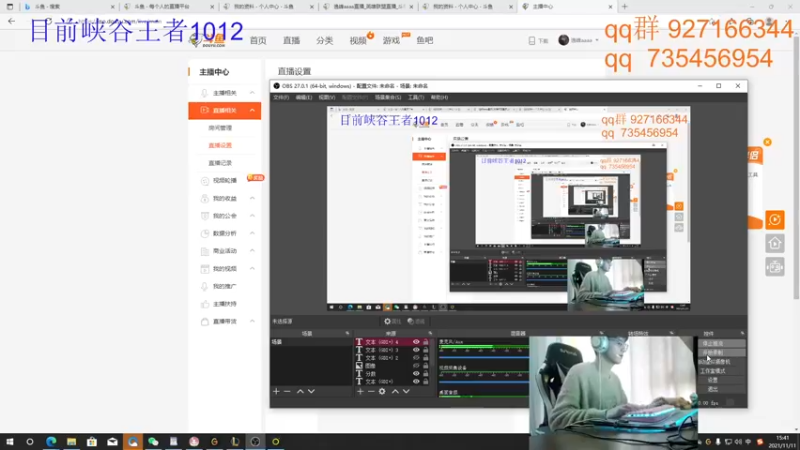Open Windows Start menu

[9, 441]
